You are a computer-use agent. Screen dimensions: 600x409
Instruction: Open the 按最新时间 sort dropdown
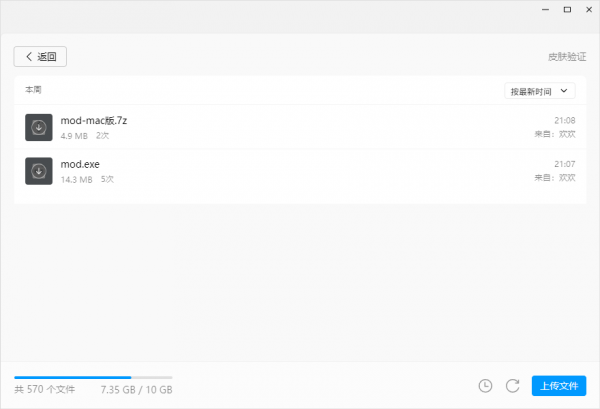539,91
